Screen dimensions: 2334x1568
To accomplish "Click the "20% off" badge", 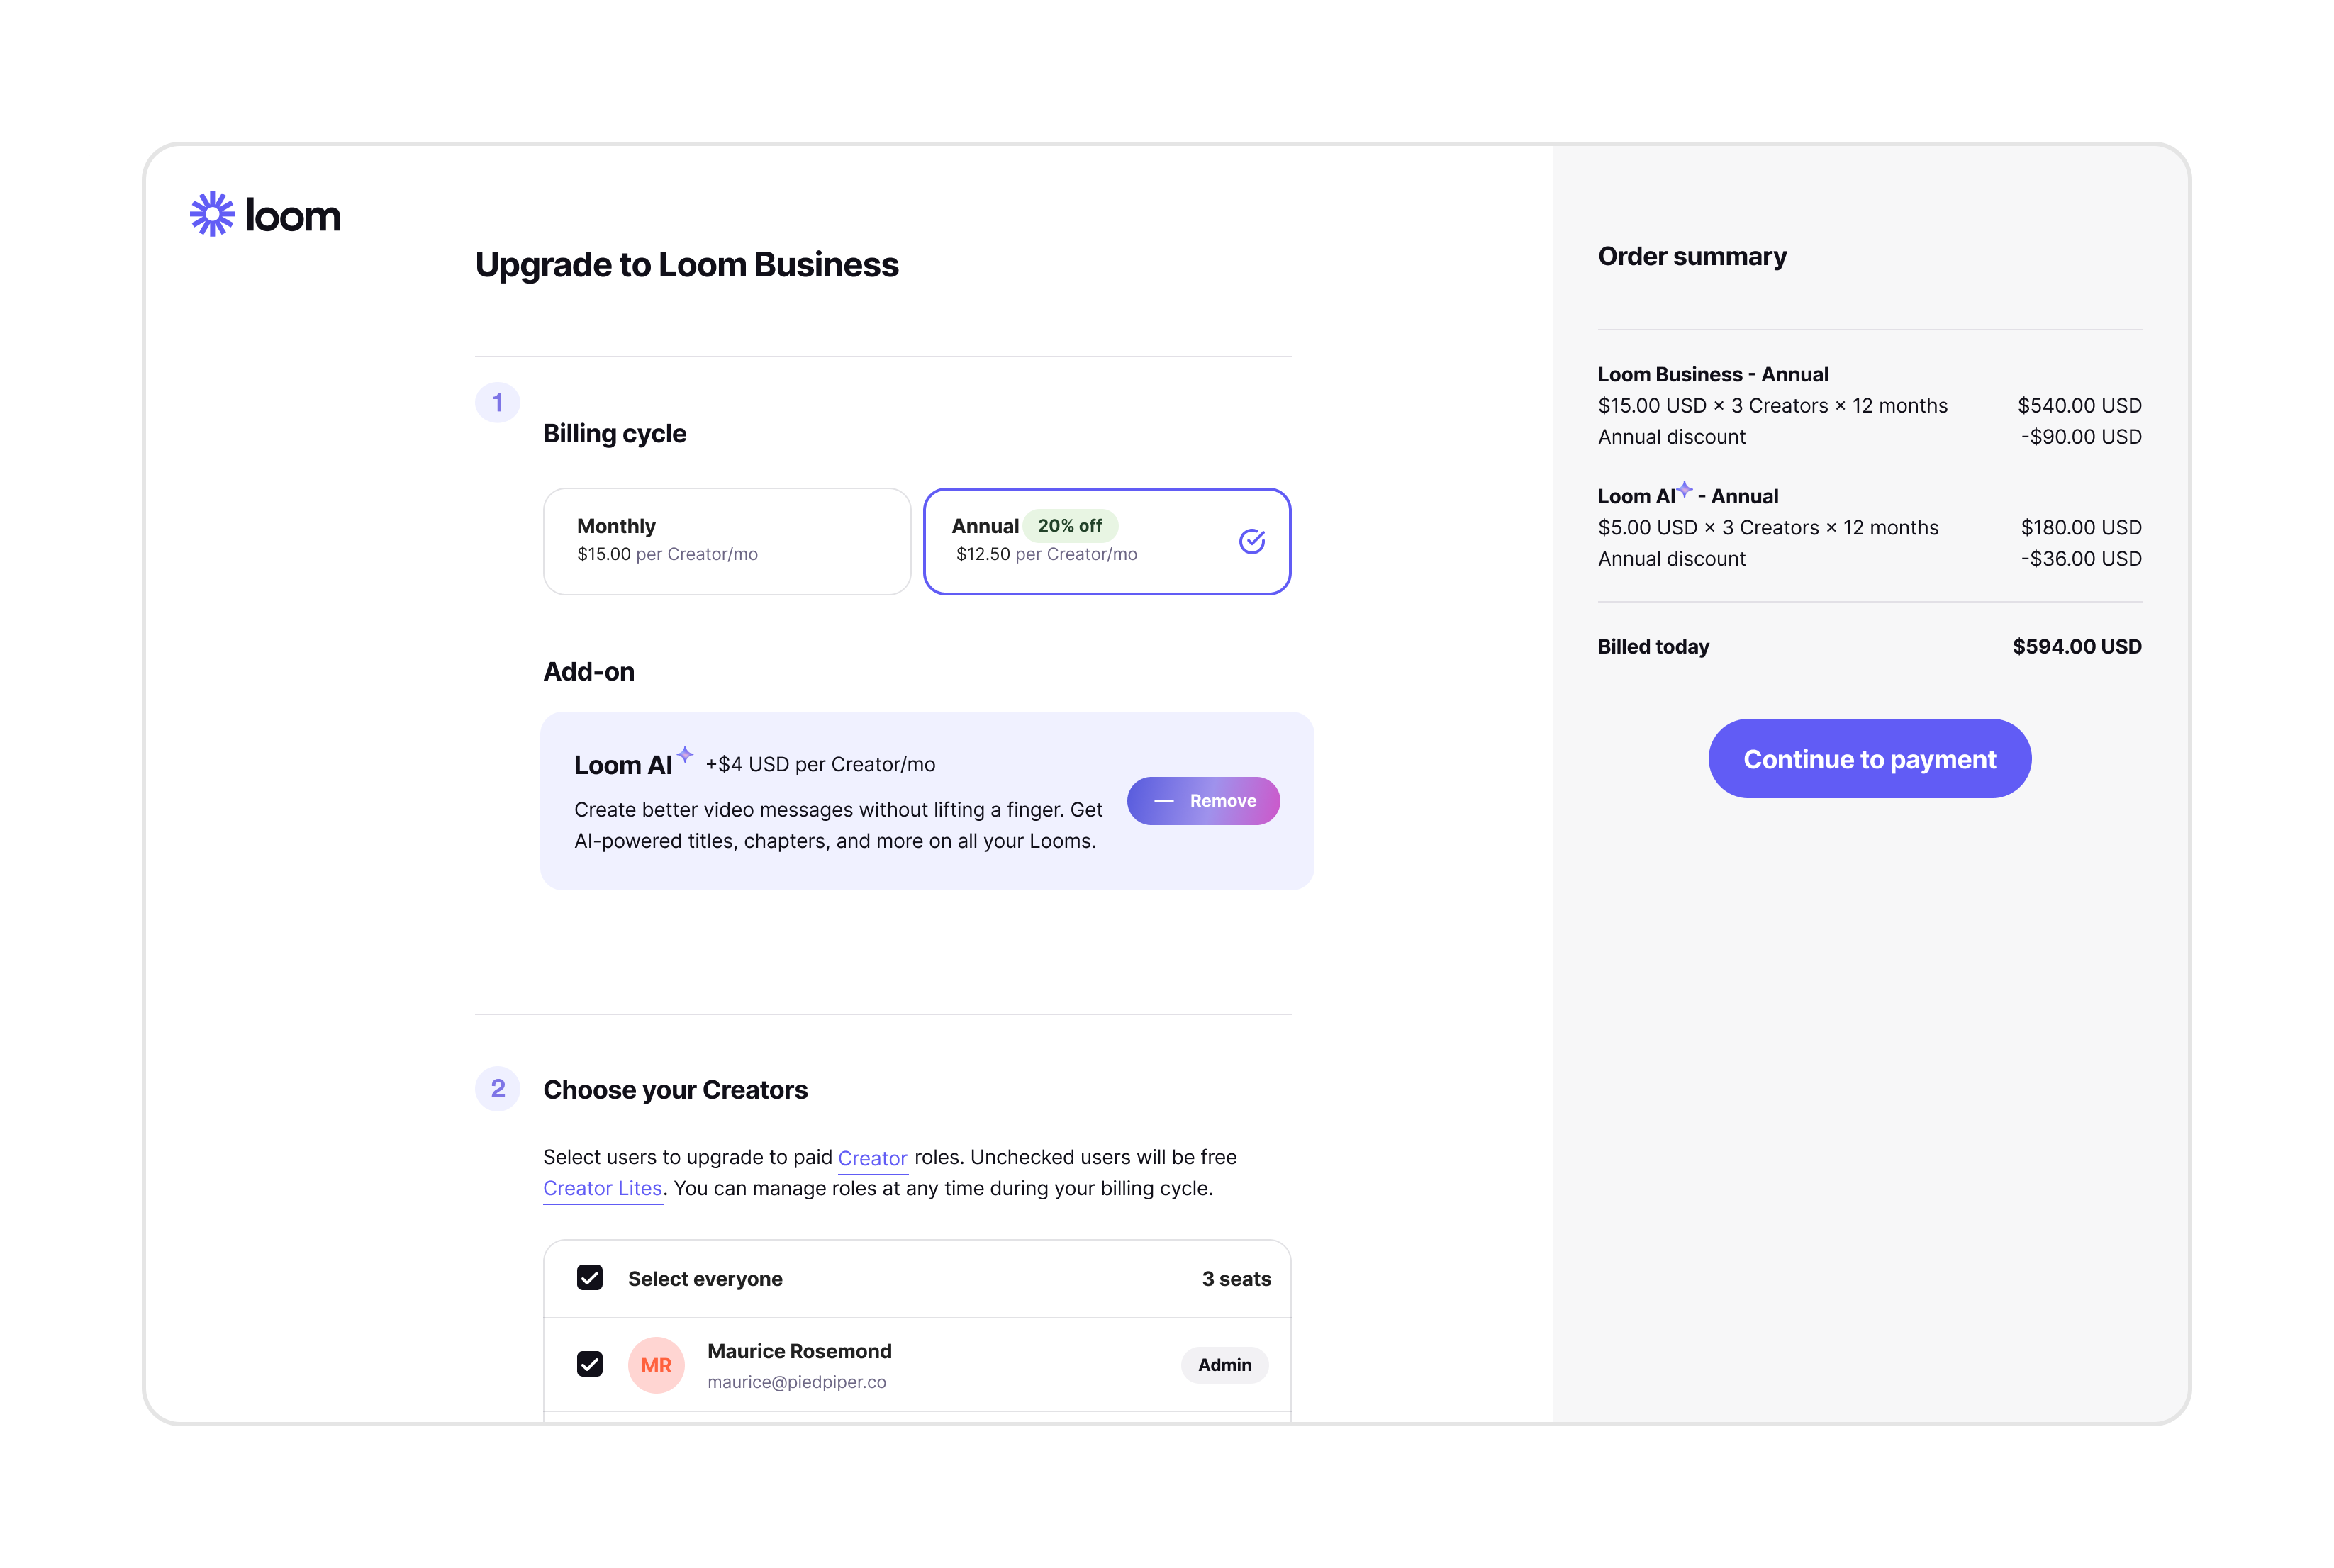I will tap(1070, 525).
